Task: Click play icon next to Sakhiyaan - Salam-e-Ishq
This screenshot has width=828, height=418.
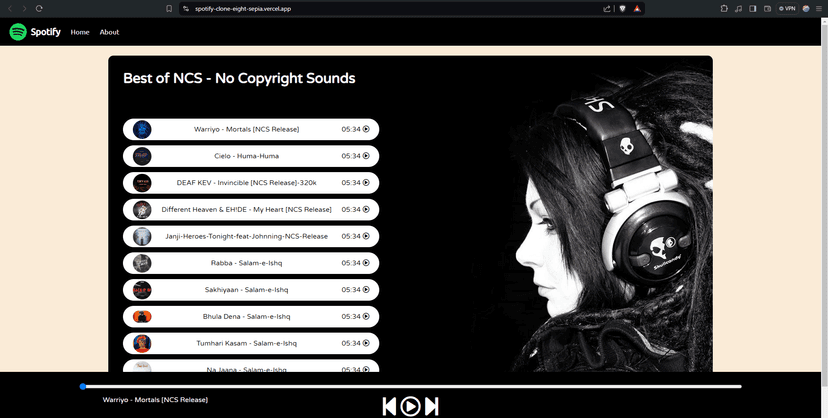Action: coord(366,290)
